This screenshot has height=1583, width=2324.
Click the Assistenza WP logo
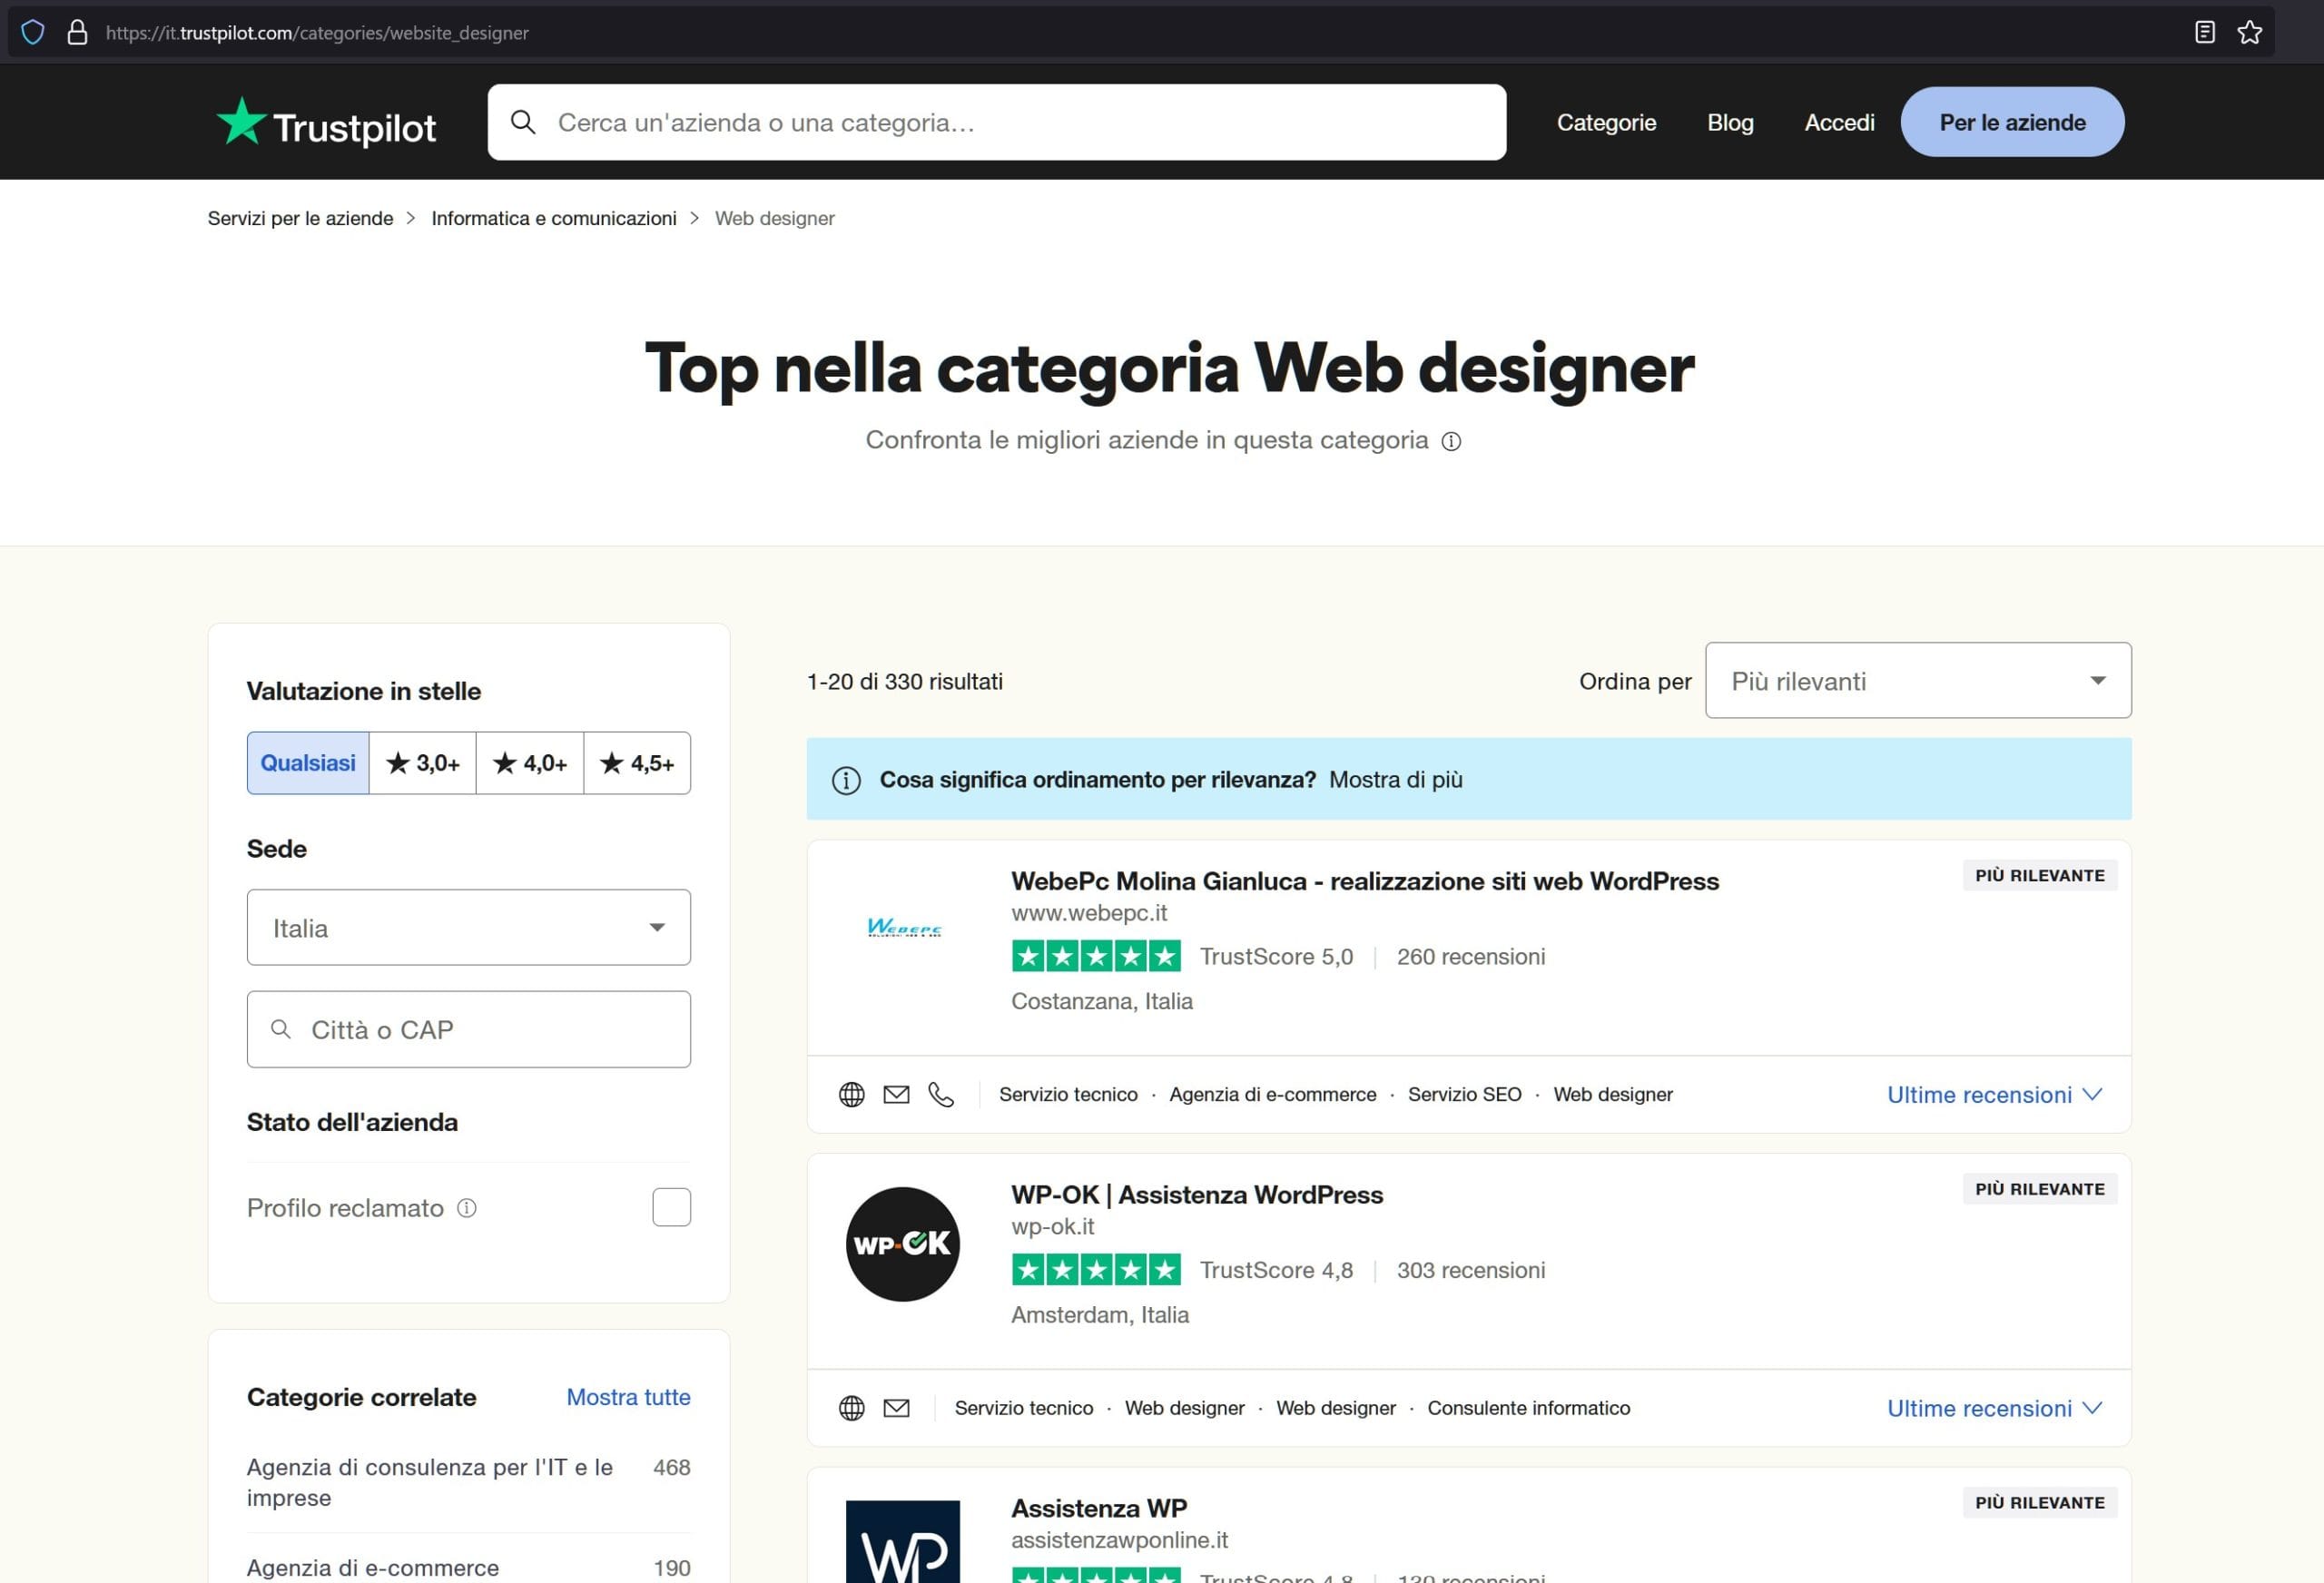[903, 1541]
